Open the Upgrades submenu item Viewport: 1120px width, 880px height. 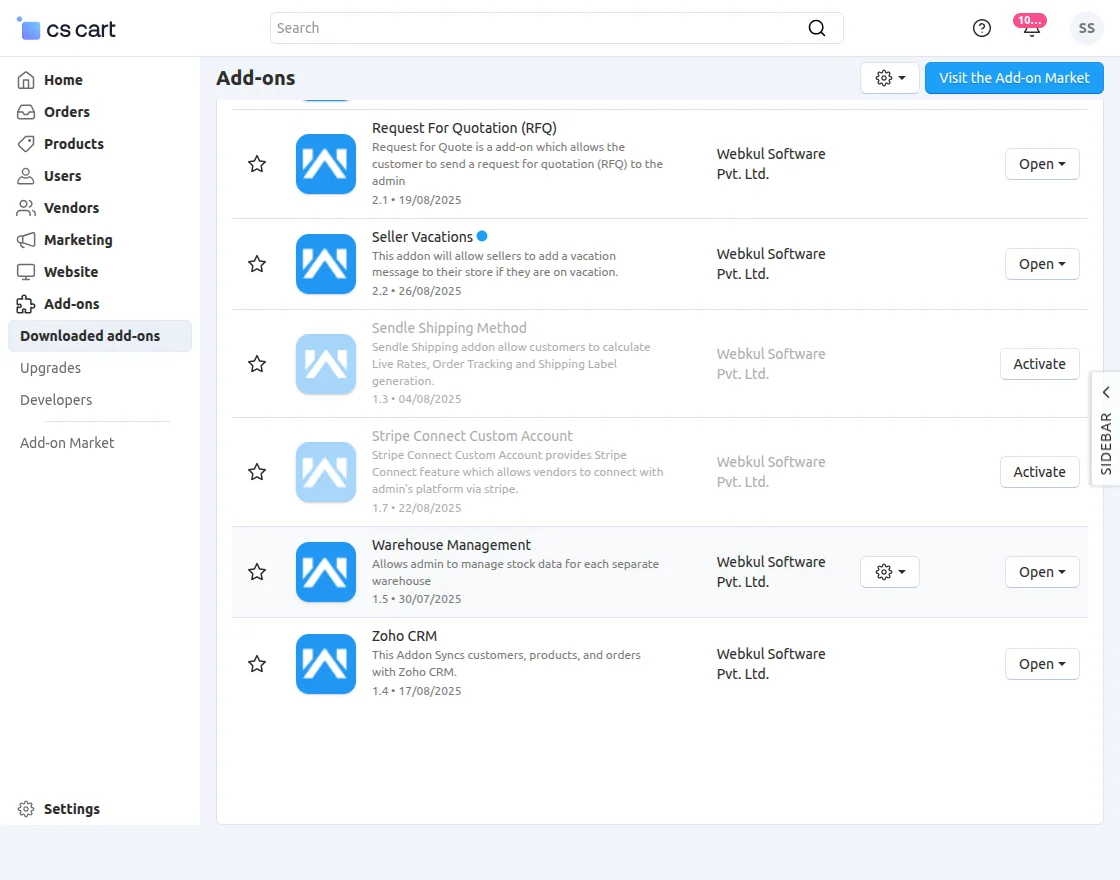tap(50, 368)
